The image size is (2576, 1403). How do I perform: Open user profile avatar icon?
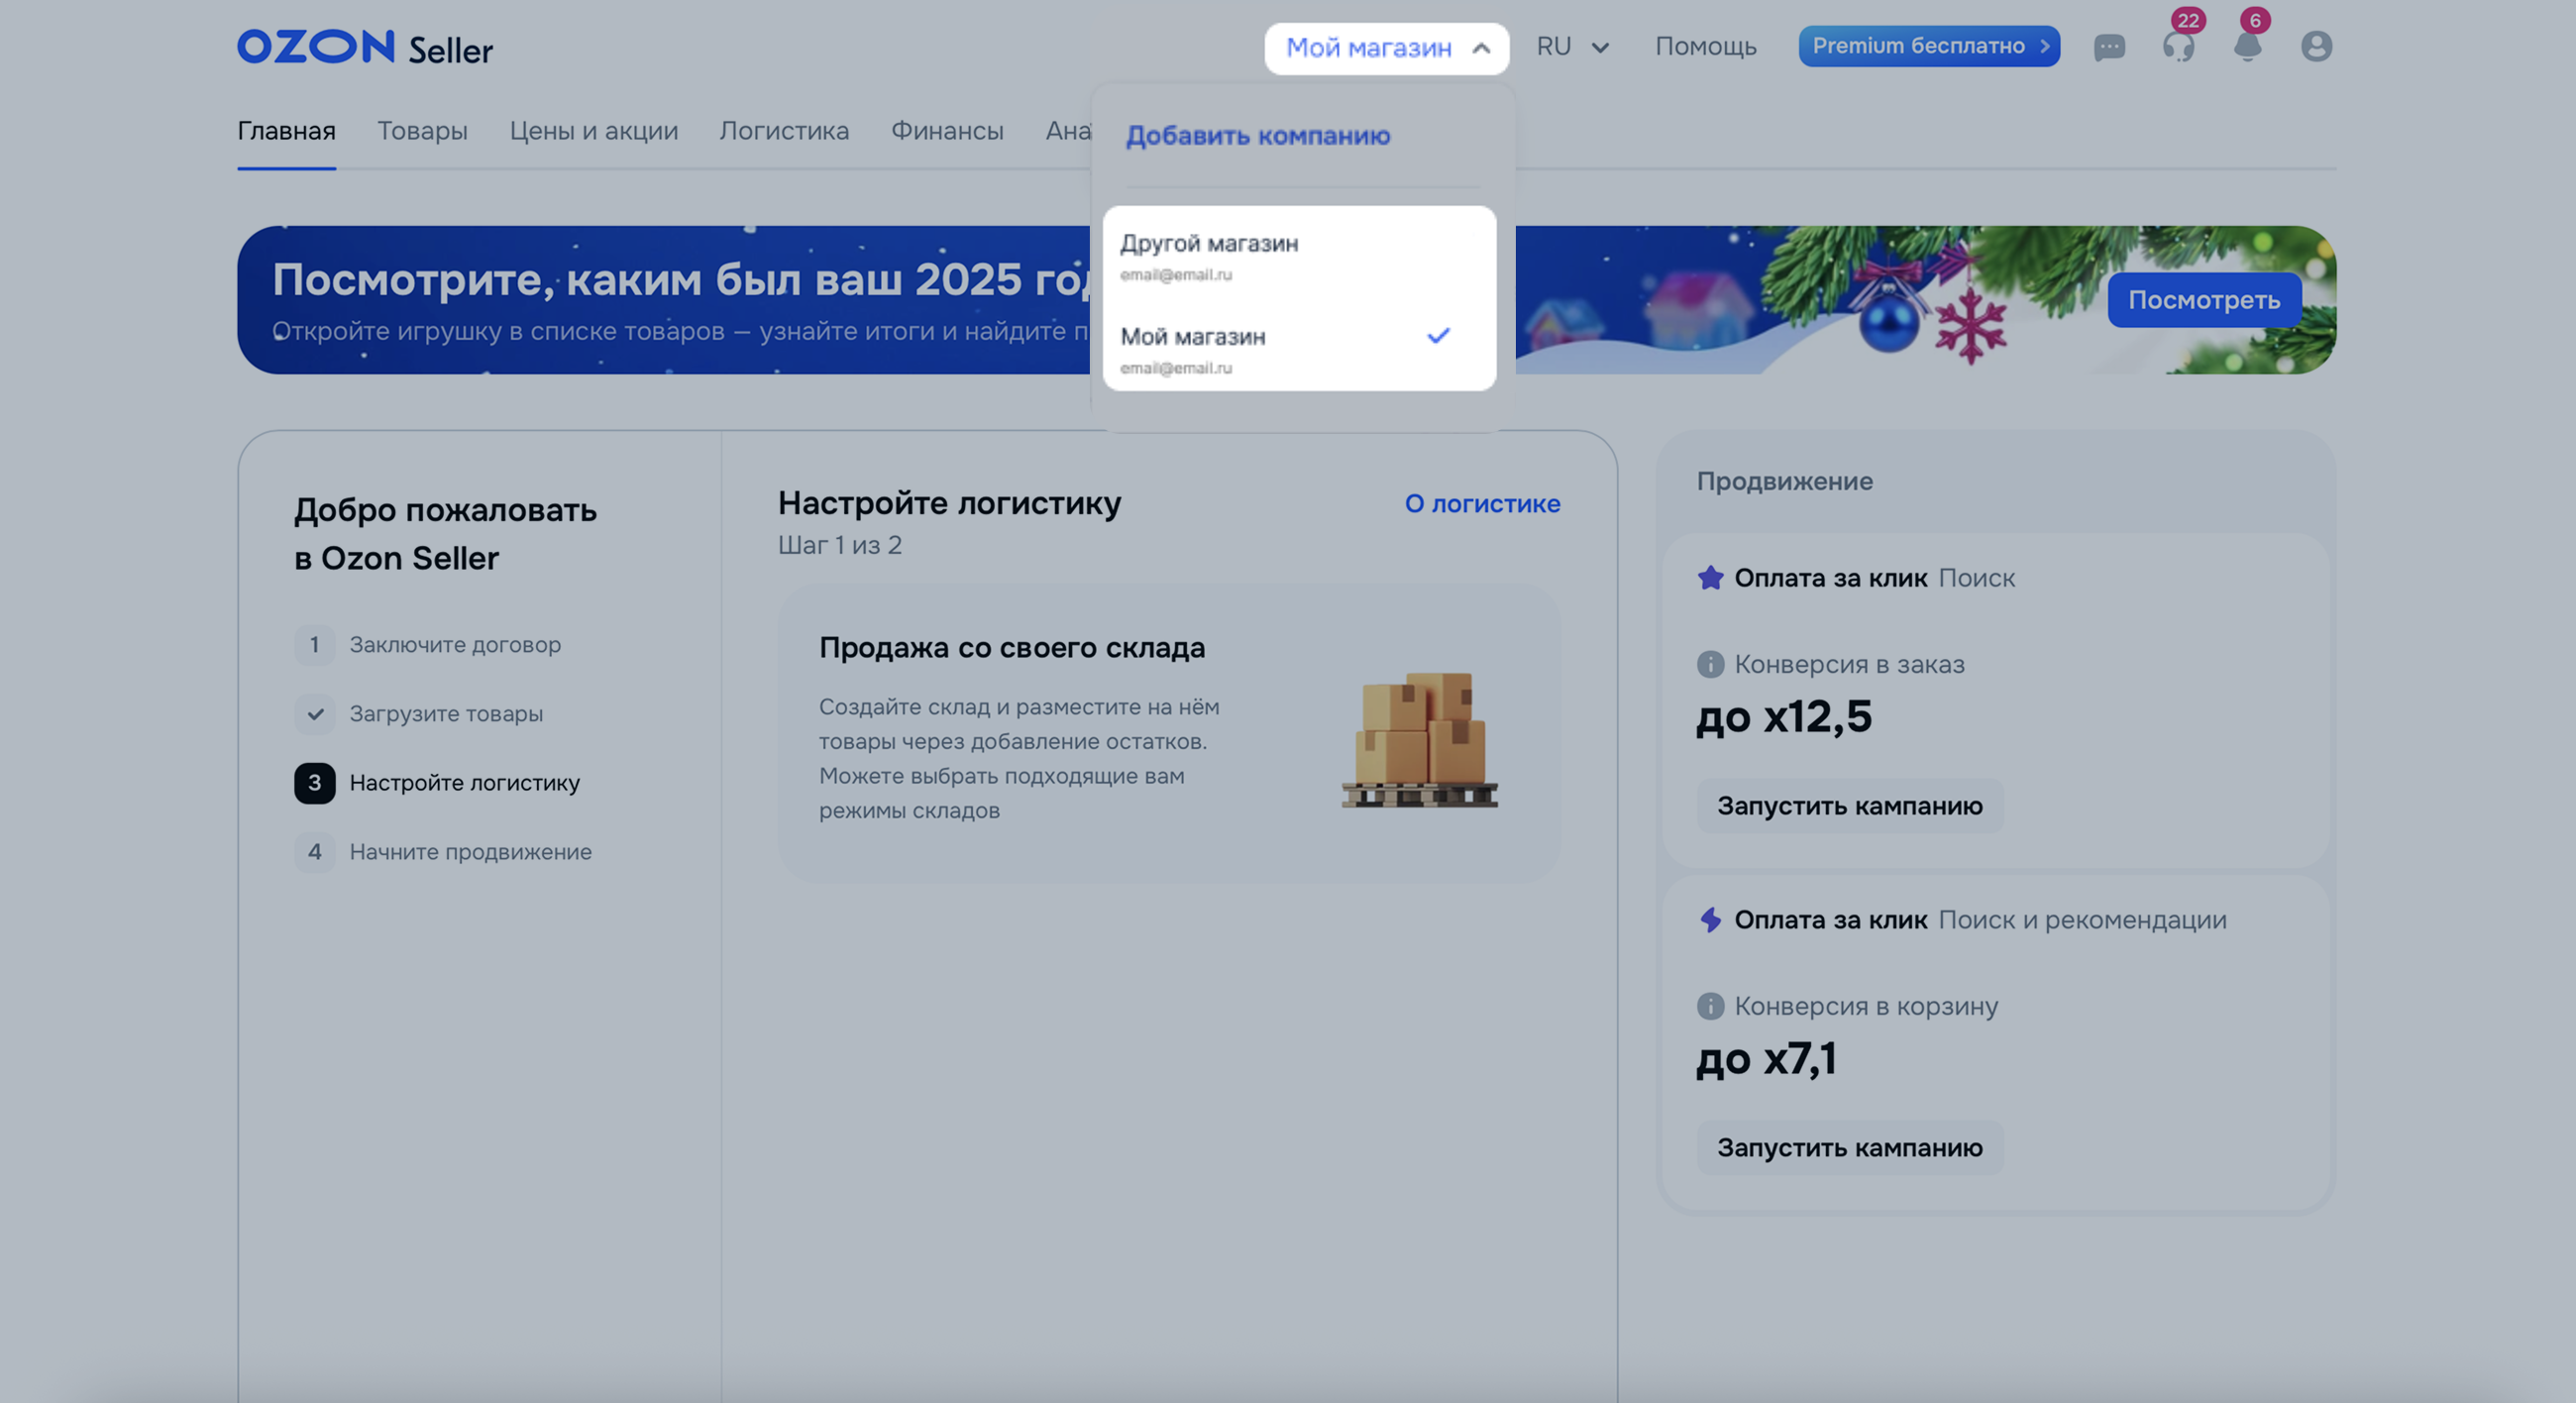click(2316, 47)
